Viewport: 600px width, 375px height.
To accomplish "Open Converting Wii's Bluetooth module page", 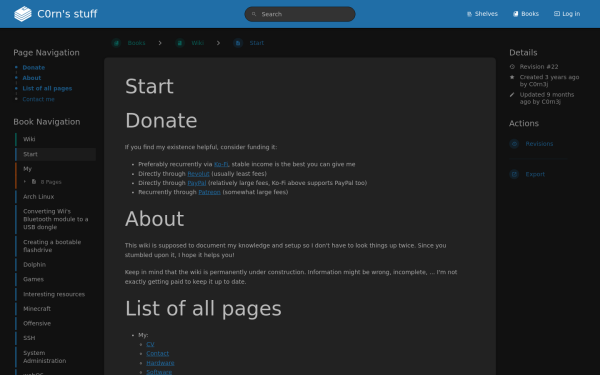I will (55, 219).
